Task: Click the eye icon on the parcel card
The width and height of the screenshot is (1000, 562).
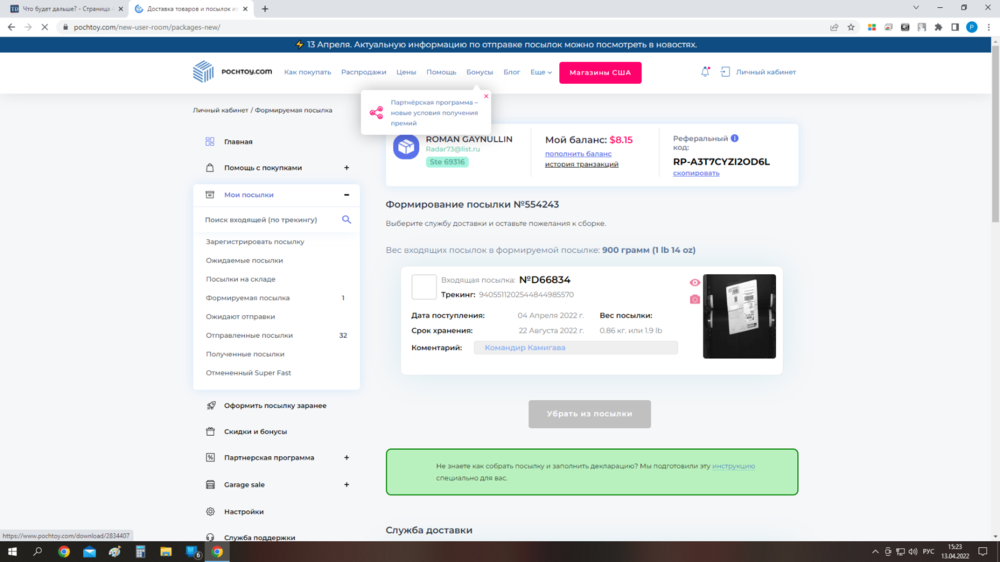Action: [x=695, y=283]
